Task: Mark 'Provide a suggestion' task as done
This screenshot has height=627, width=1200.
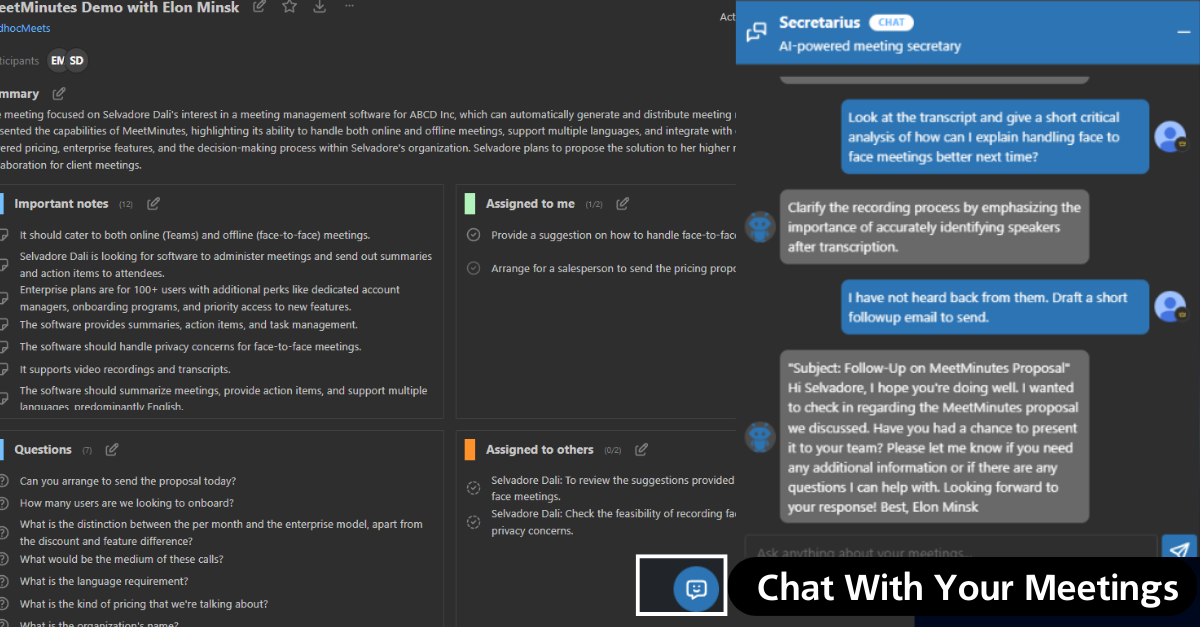Action: (x=474, y=235)
